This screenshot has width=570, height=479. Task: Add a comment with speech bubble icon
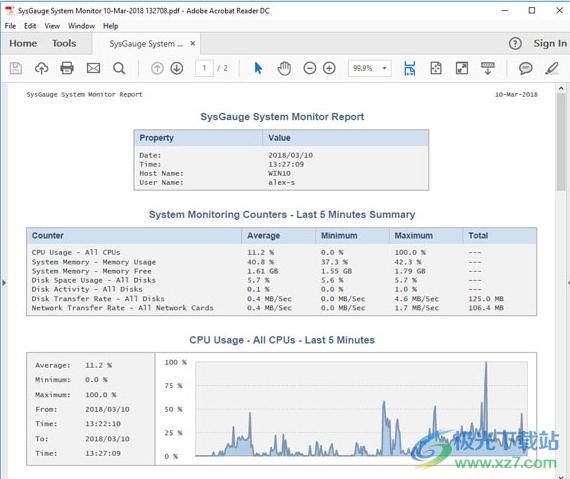click(526, 68)
